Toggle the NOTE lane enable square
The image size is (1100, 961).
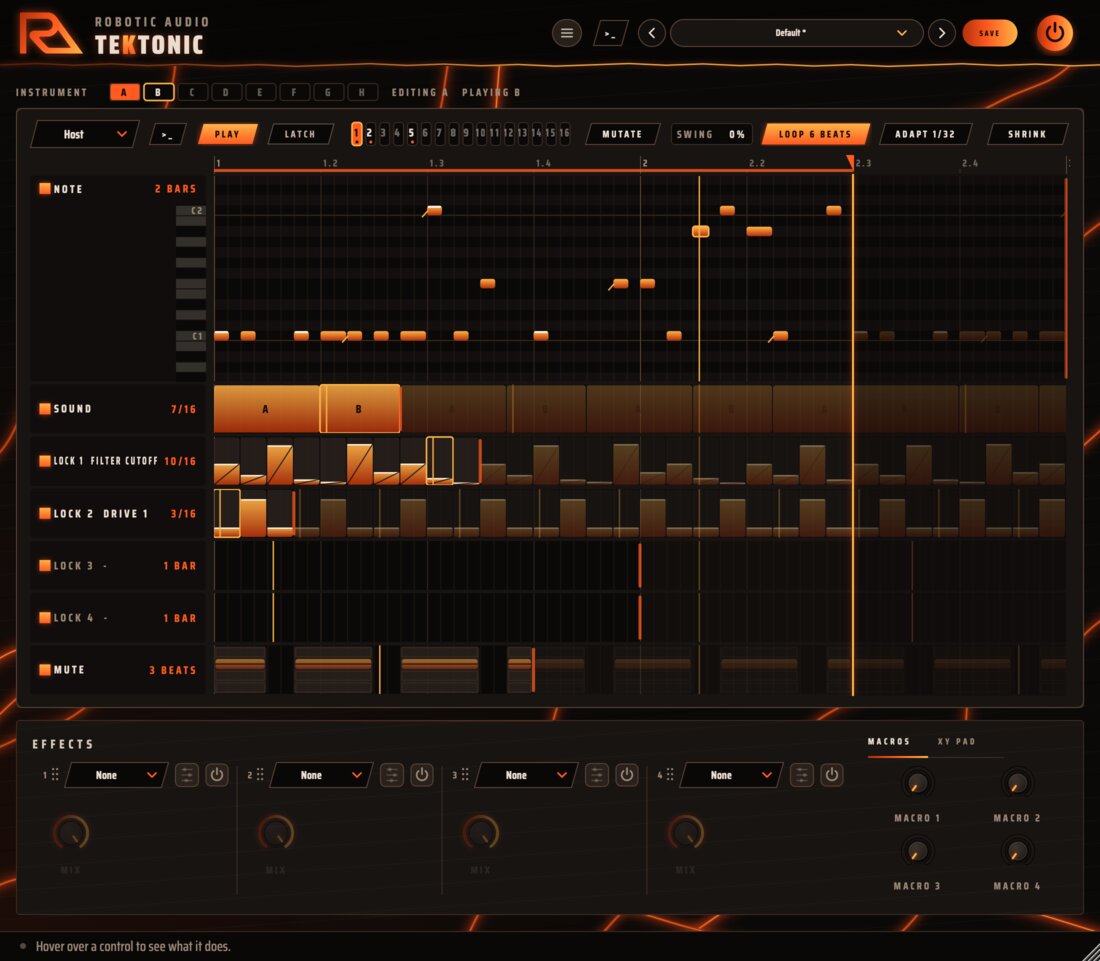tap(45, 189)
